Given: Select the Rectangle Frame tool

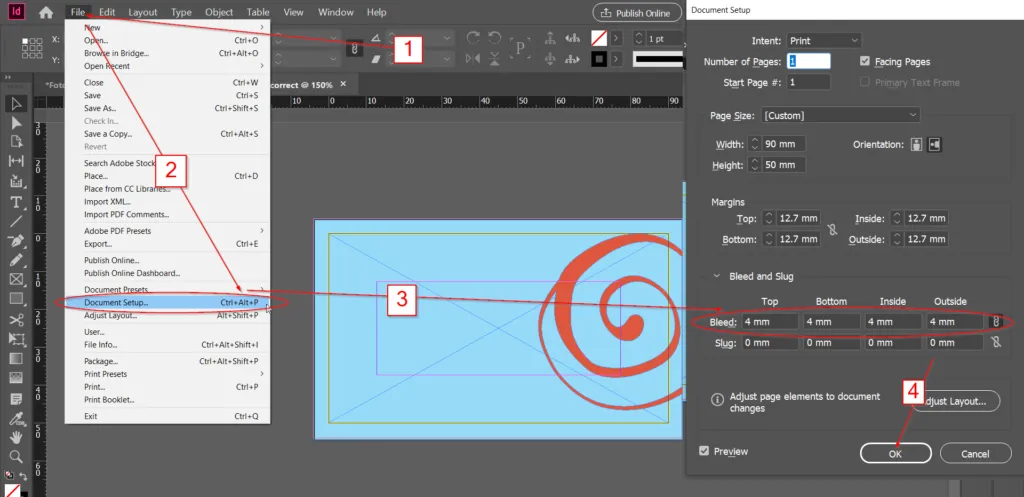Looking at the screenshot, I should click(x=16, y=280).
